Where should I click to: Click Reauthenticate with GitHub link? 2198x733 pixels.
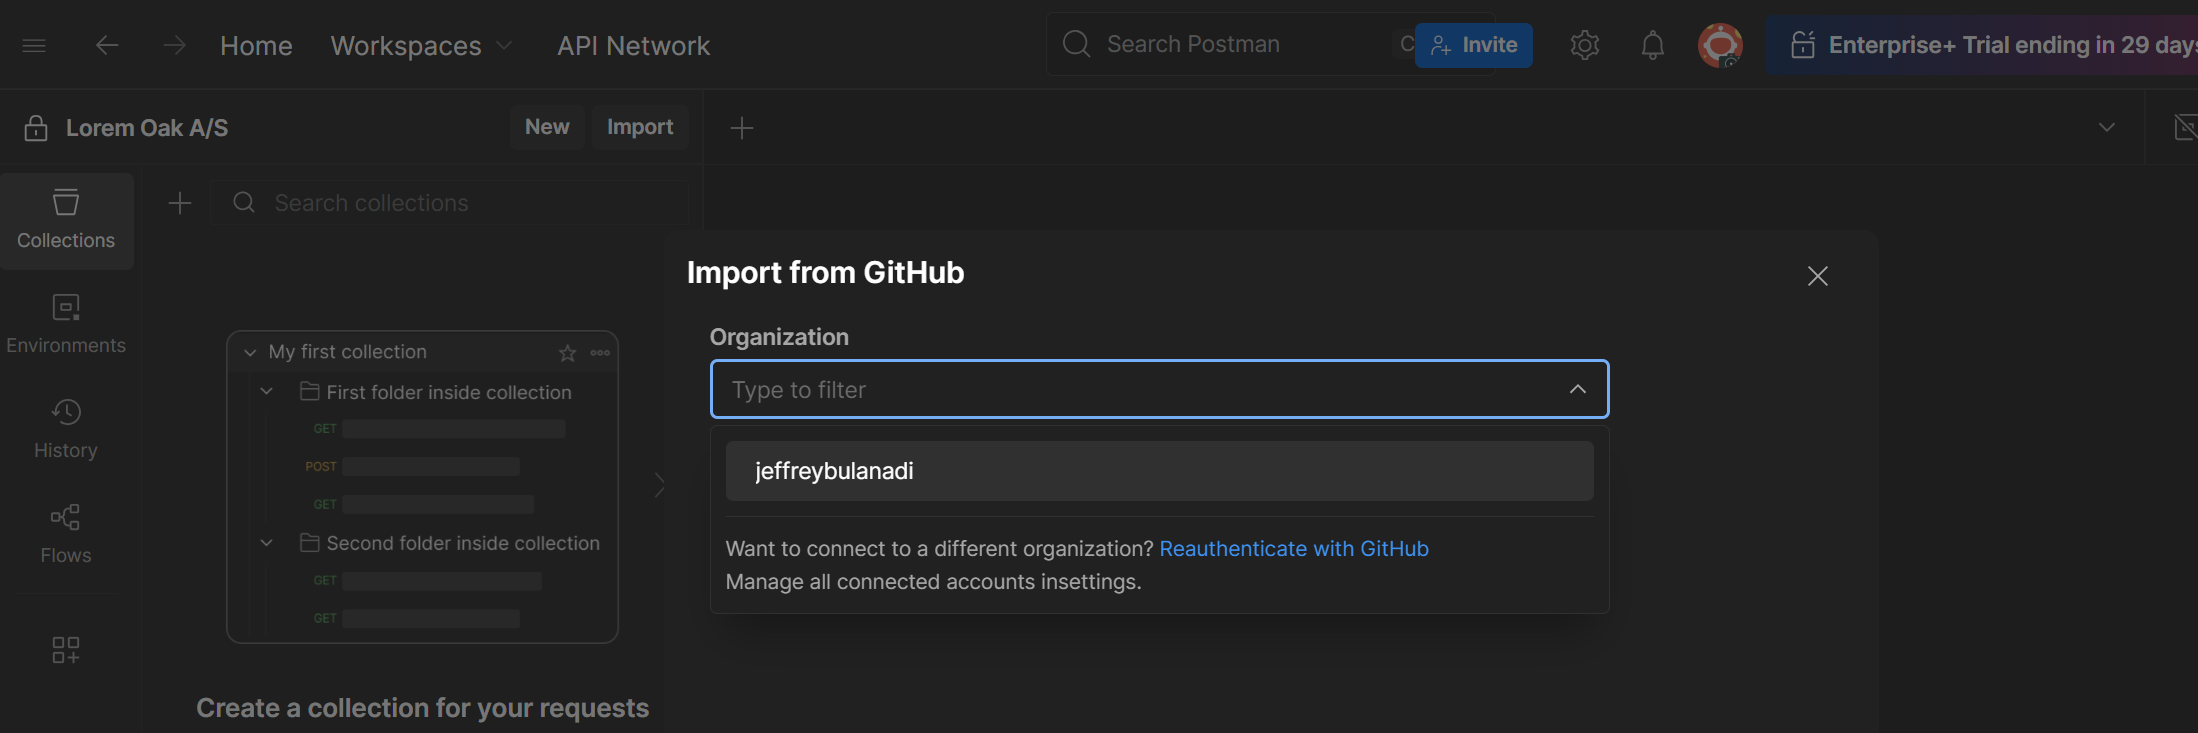(x=1294, y=549)
